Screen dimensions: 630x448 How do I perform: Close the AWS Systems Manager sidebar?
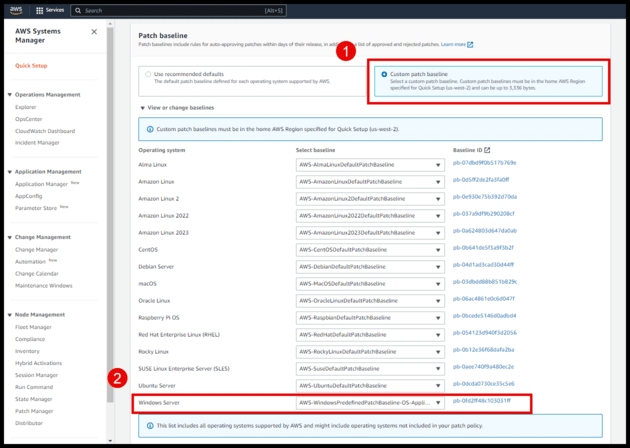[94, 32]
